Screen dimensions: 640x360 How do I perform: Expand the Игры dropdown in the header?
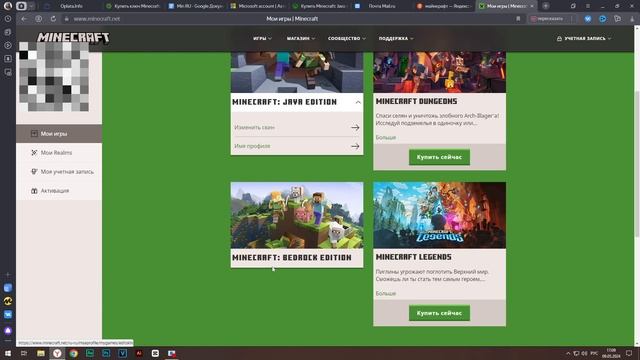click(x=262, y=38)
